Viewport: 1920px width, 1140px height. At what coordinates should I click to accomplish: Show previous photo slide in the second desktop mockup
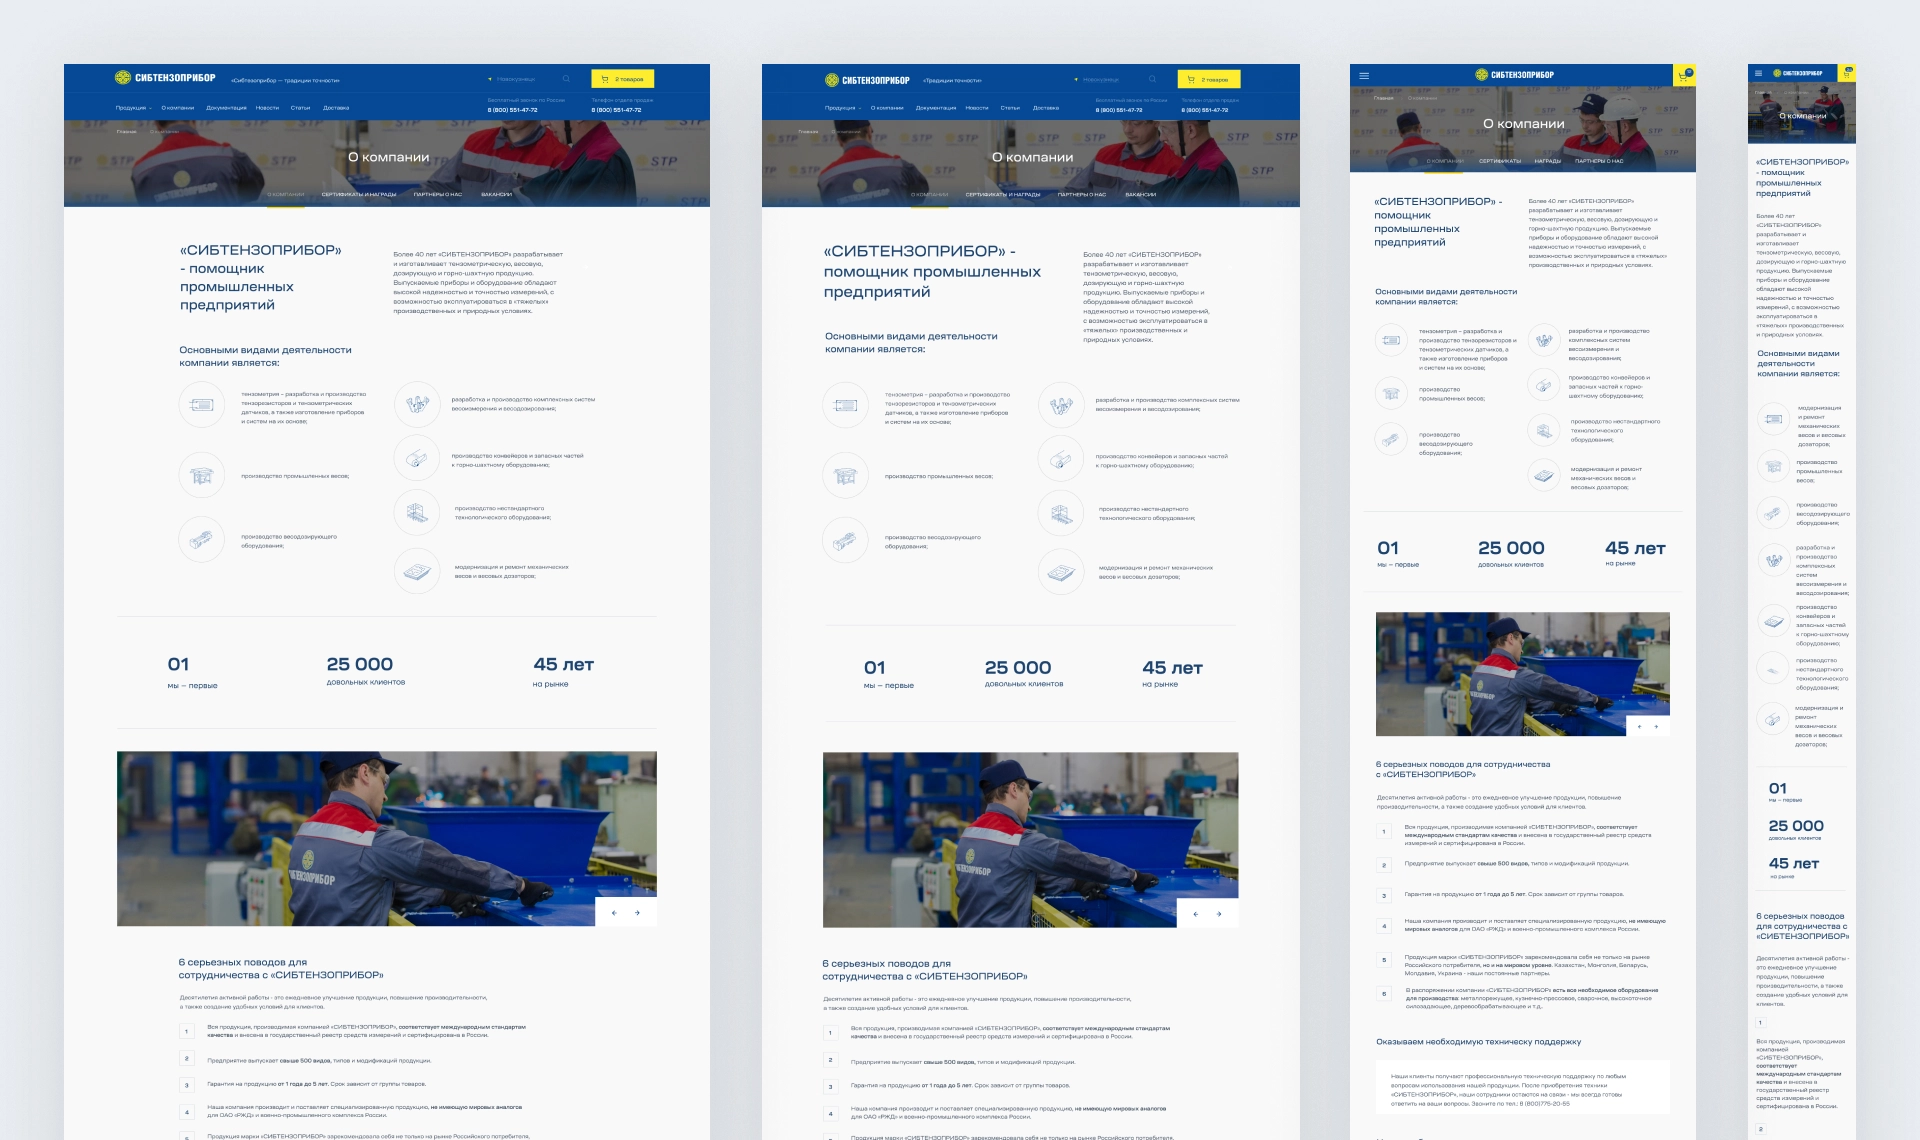1196,914
